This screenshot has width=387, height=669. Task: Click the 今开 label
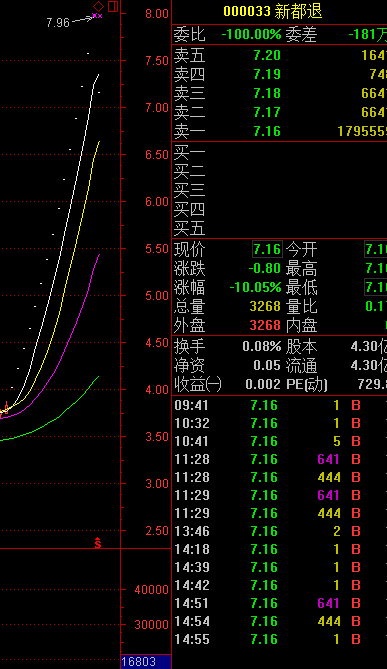point(301,249)
